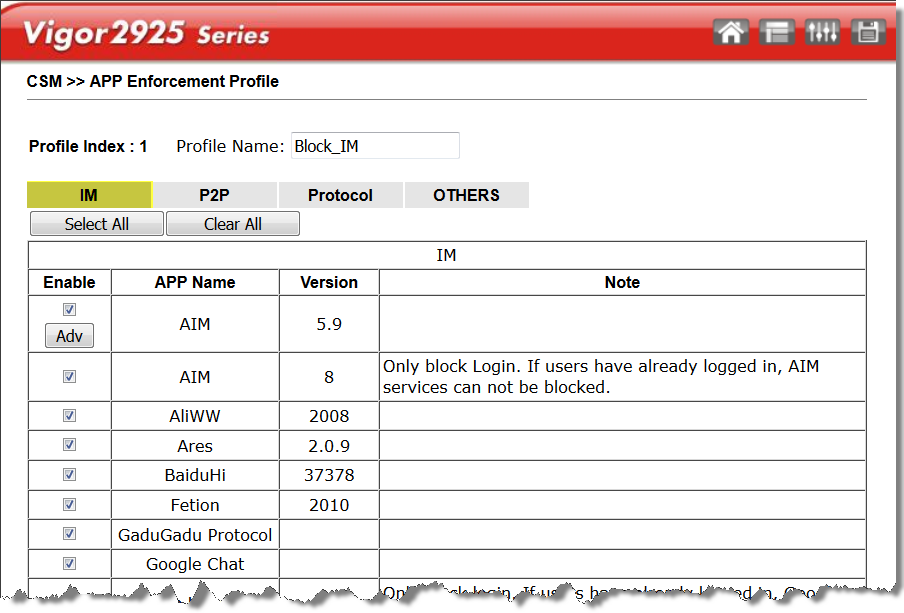Click the Select All button
Screen dimensions: 904x613
(x=97, y=224)
